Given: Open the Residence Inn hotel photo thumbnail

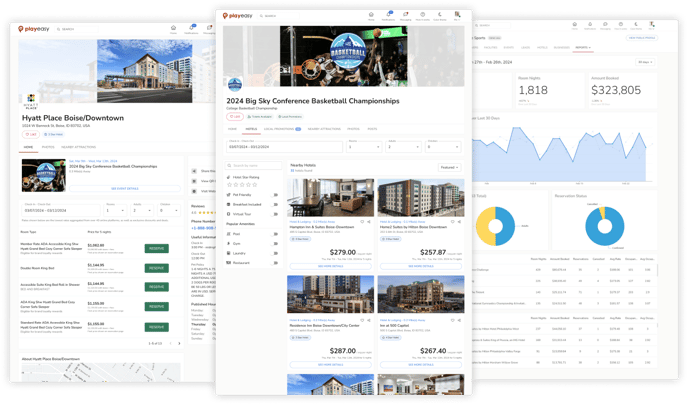Looking at the screenshot, I should pyautogui.click(x=330, y=294).
